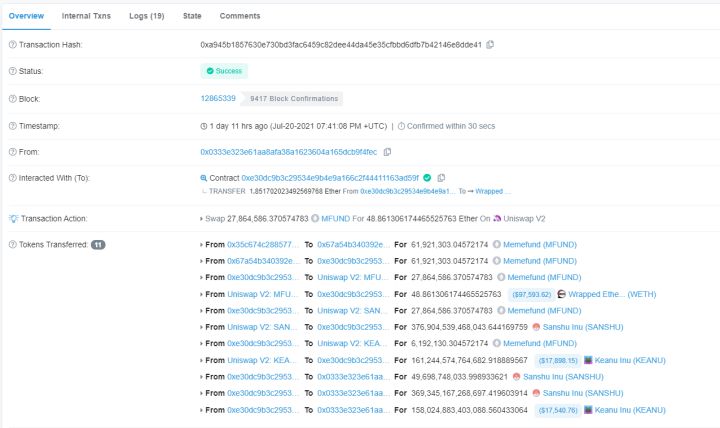Open 0x67a54b340392e recipient link in first row

click(354, 245)
